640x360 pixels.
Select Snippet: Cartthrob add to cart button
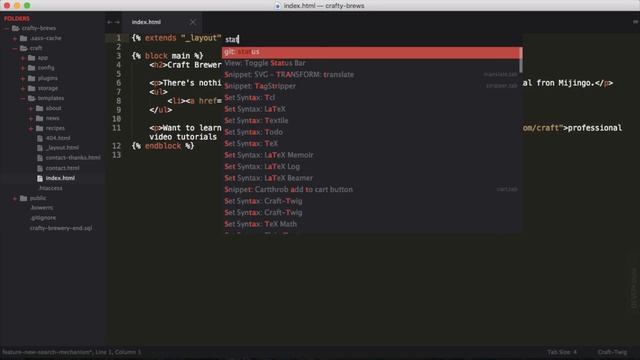[371, 189]
